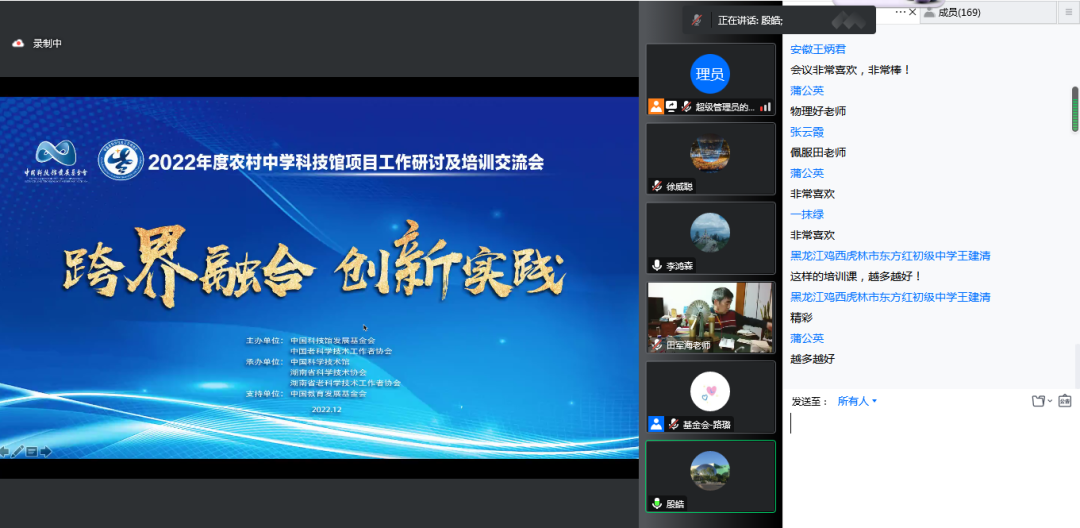Screen dimensions: 1080x528
Task: Open the 所有人 recipient dropdown
Action: [x=857, y=401]
